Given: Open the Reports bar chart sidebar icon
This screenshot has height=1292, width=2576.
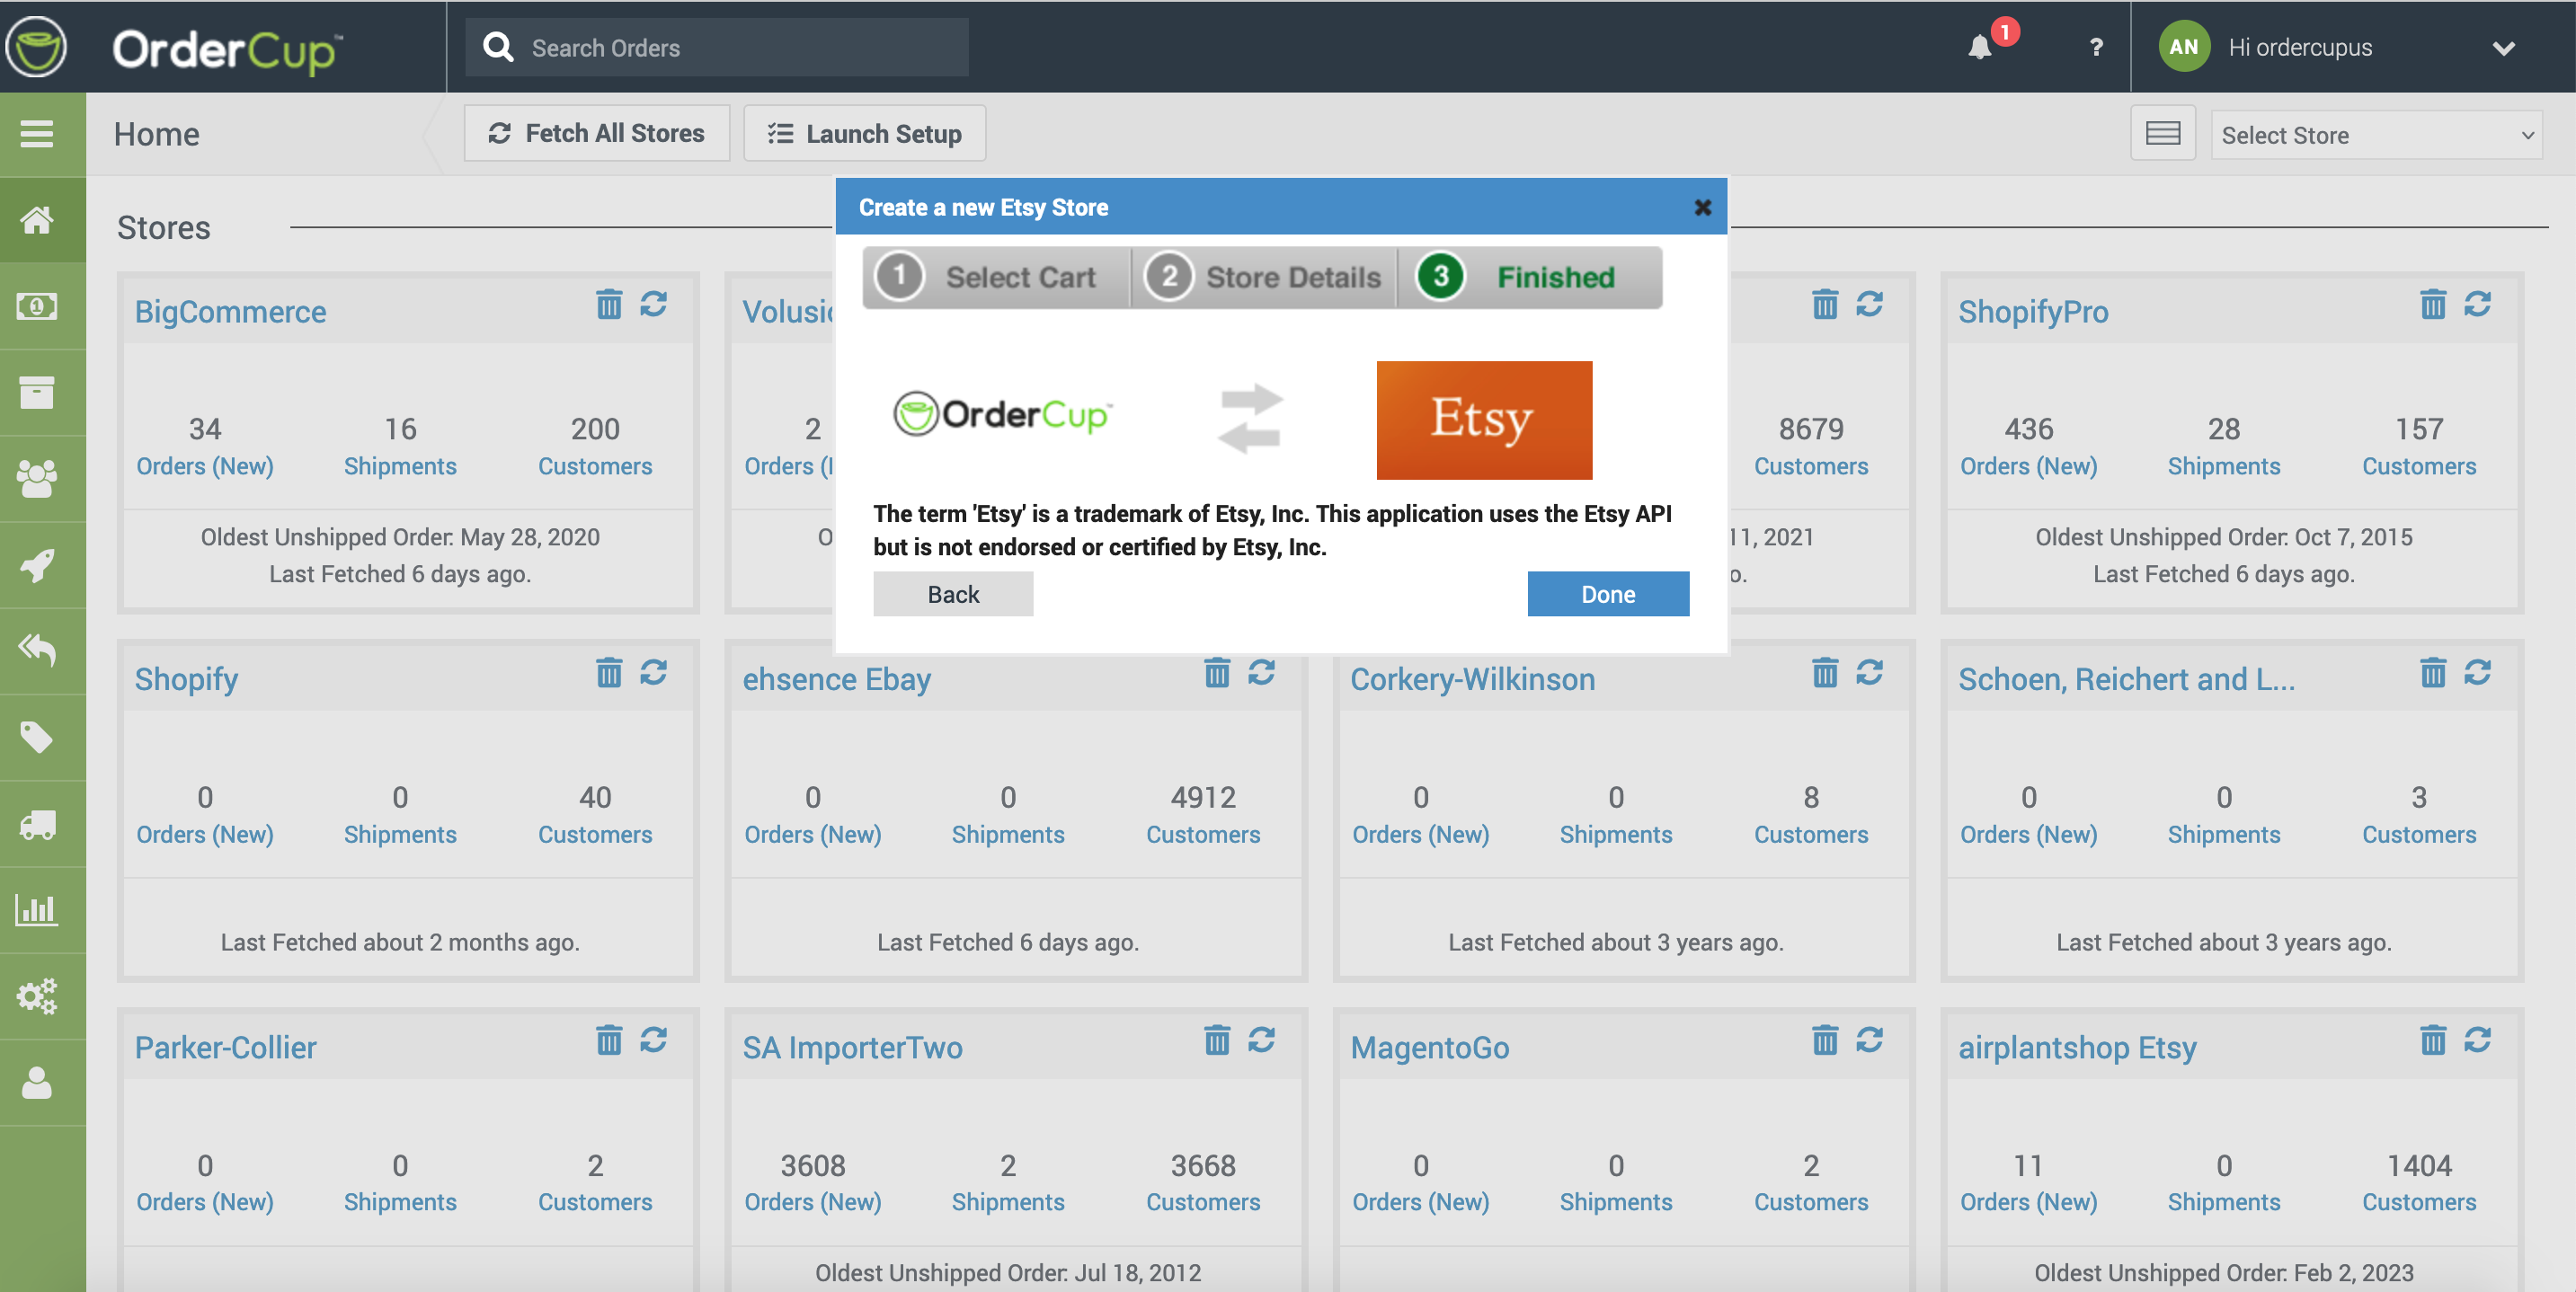Looking at the screenshot, I should (37, 909).
